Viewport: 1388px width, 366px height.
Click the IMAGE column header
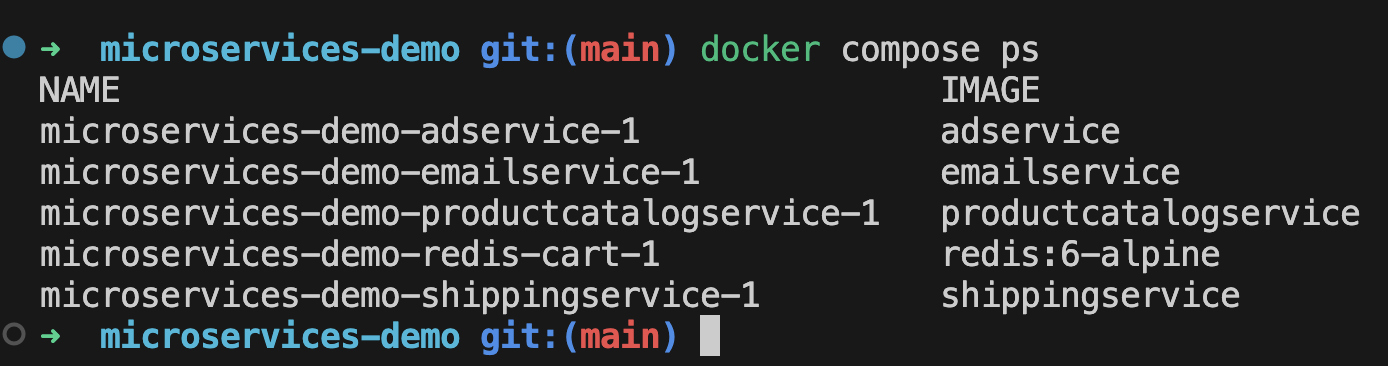coord(990,91)
